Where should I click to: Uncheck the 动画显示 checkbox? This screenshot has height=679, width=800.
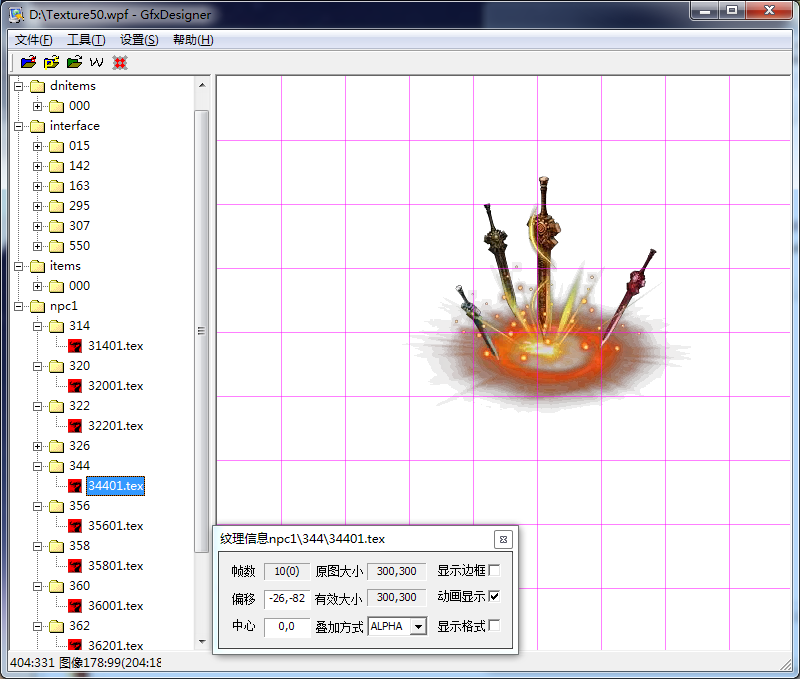(x=494, y=596)
